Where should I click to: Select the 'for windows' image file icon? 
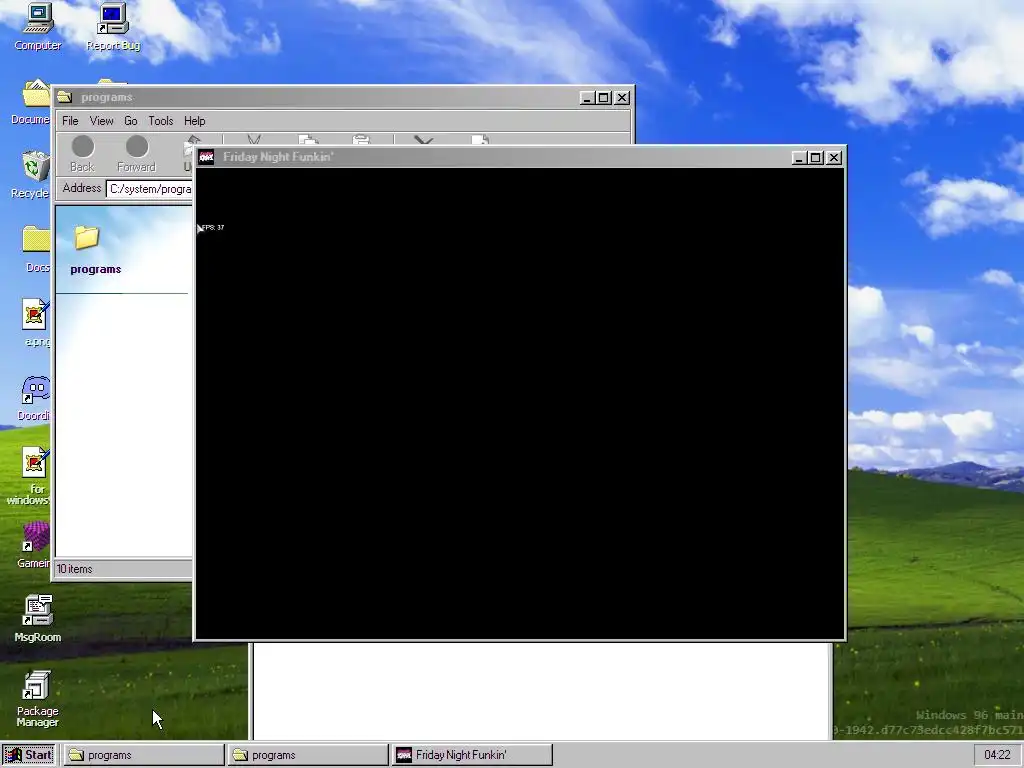coord(29,475)
